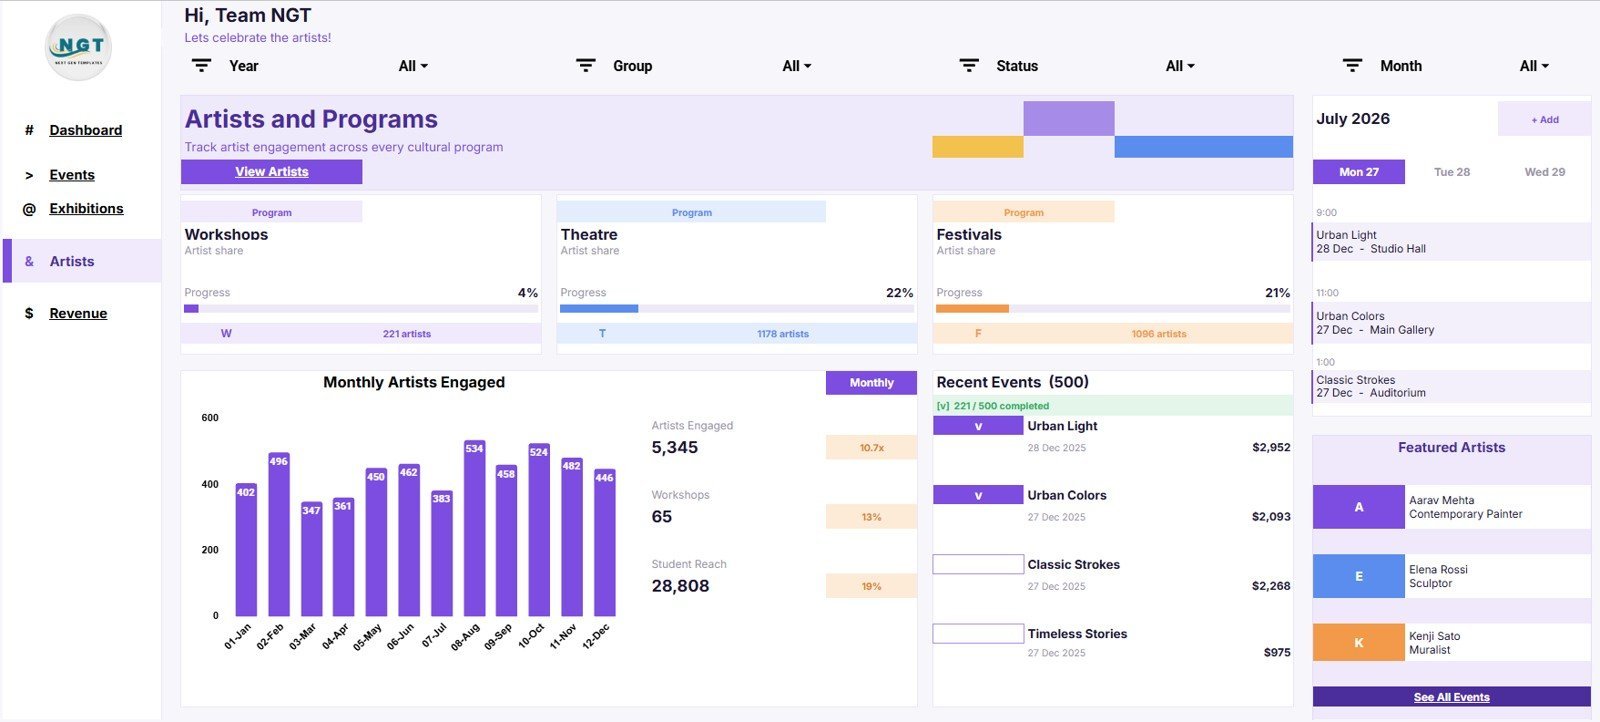Click the 08-Aug bar in chart
The width and height of the screenshot is (1600, 722).
click(474, 528)
